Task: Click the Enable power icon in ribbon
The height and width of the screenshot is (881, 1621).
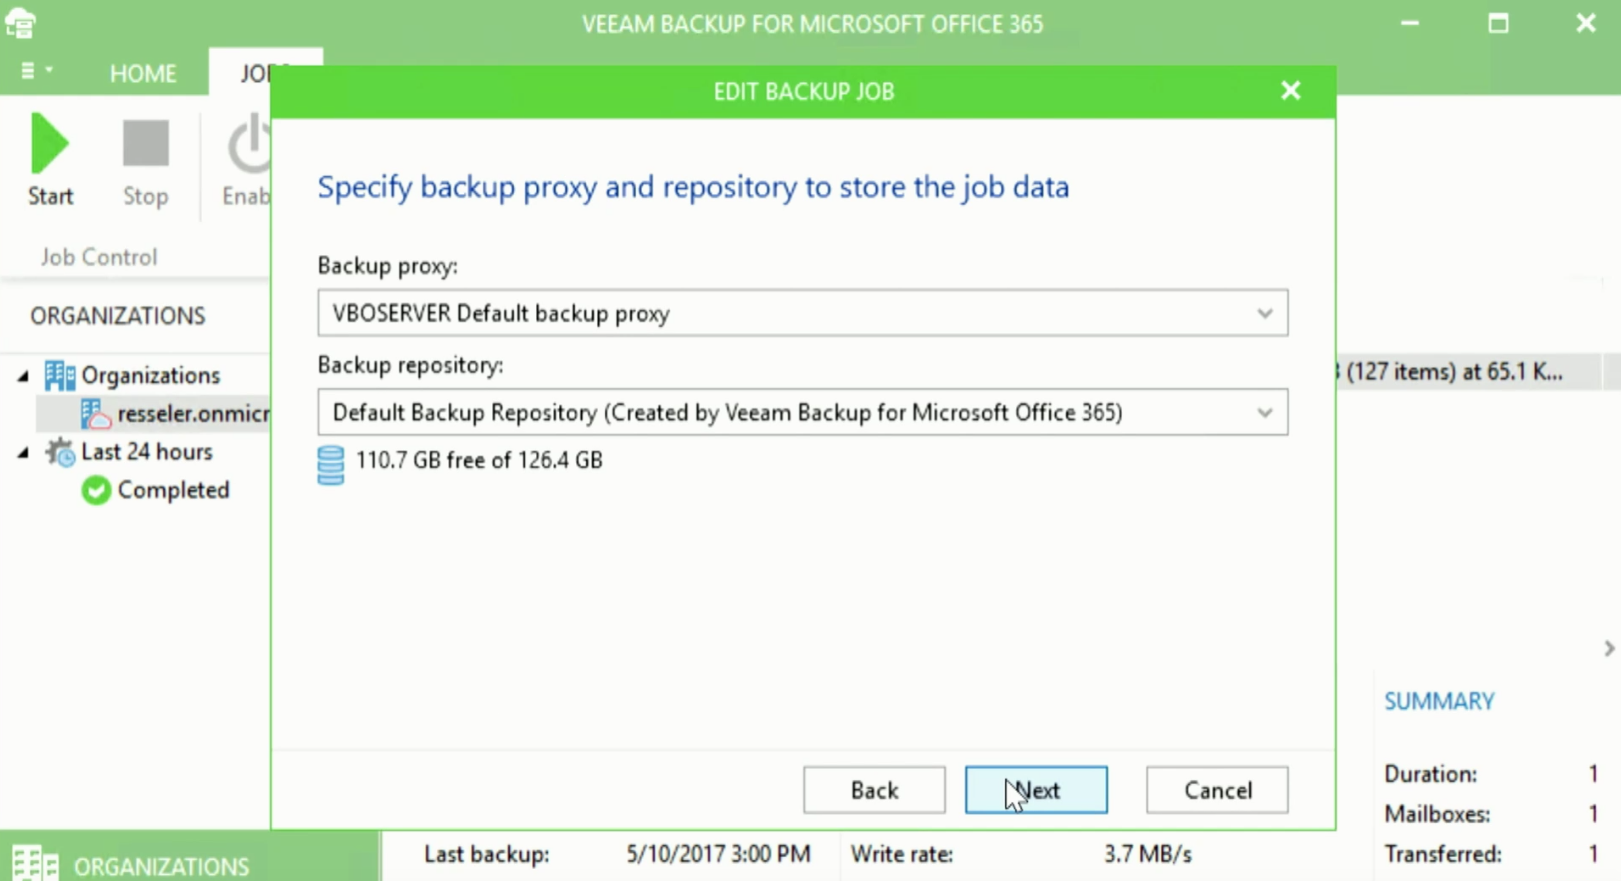Action: [249, 145]
